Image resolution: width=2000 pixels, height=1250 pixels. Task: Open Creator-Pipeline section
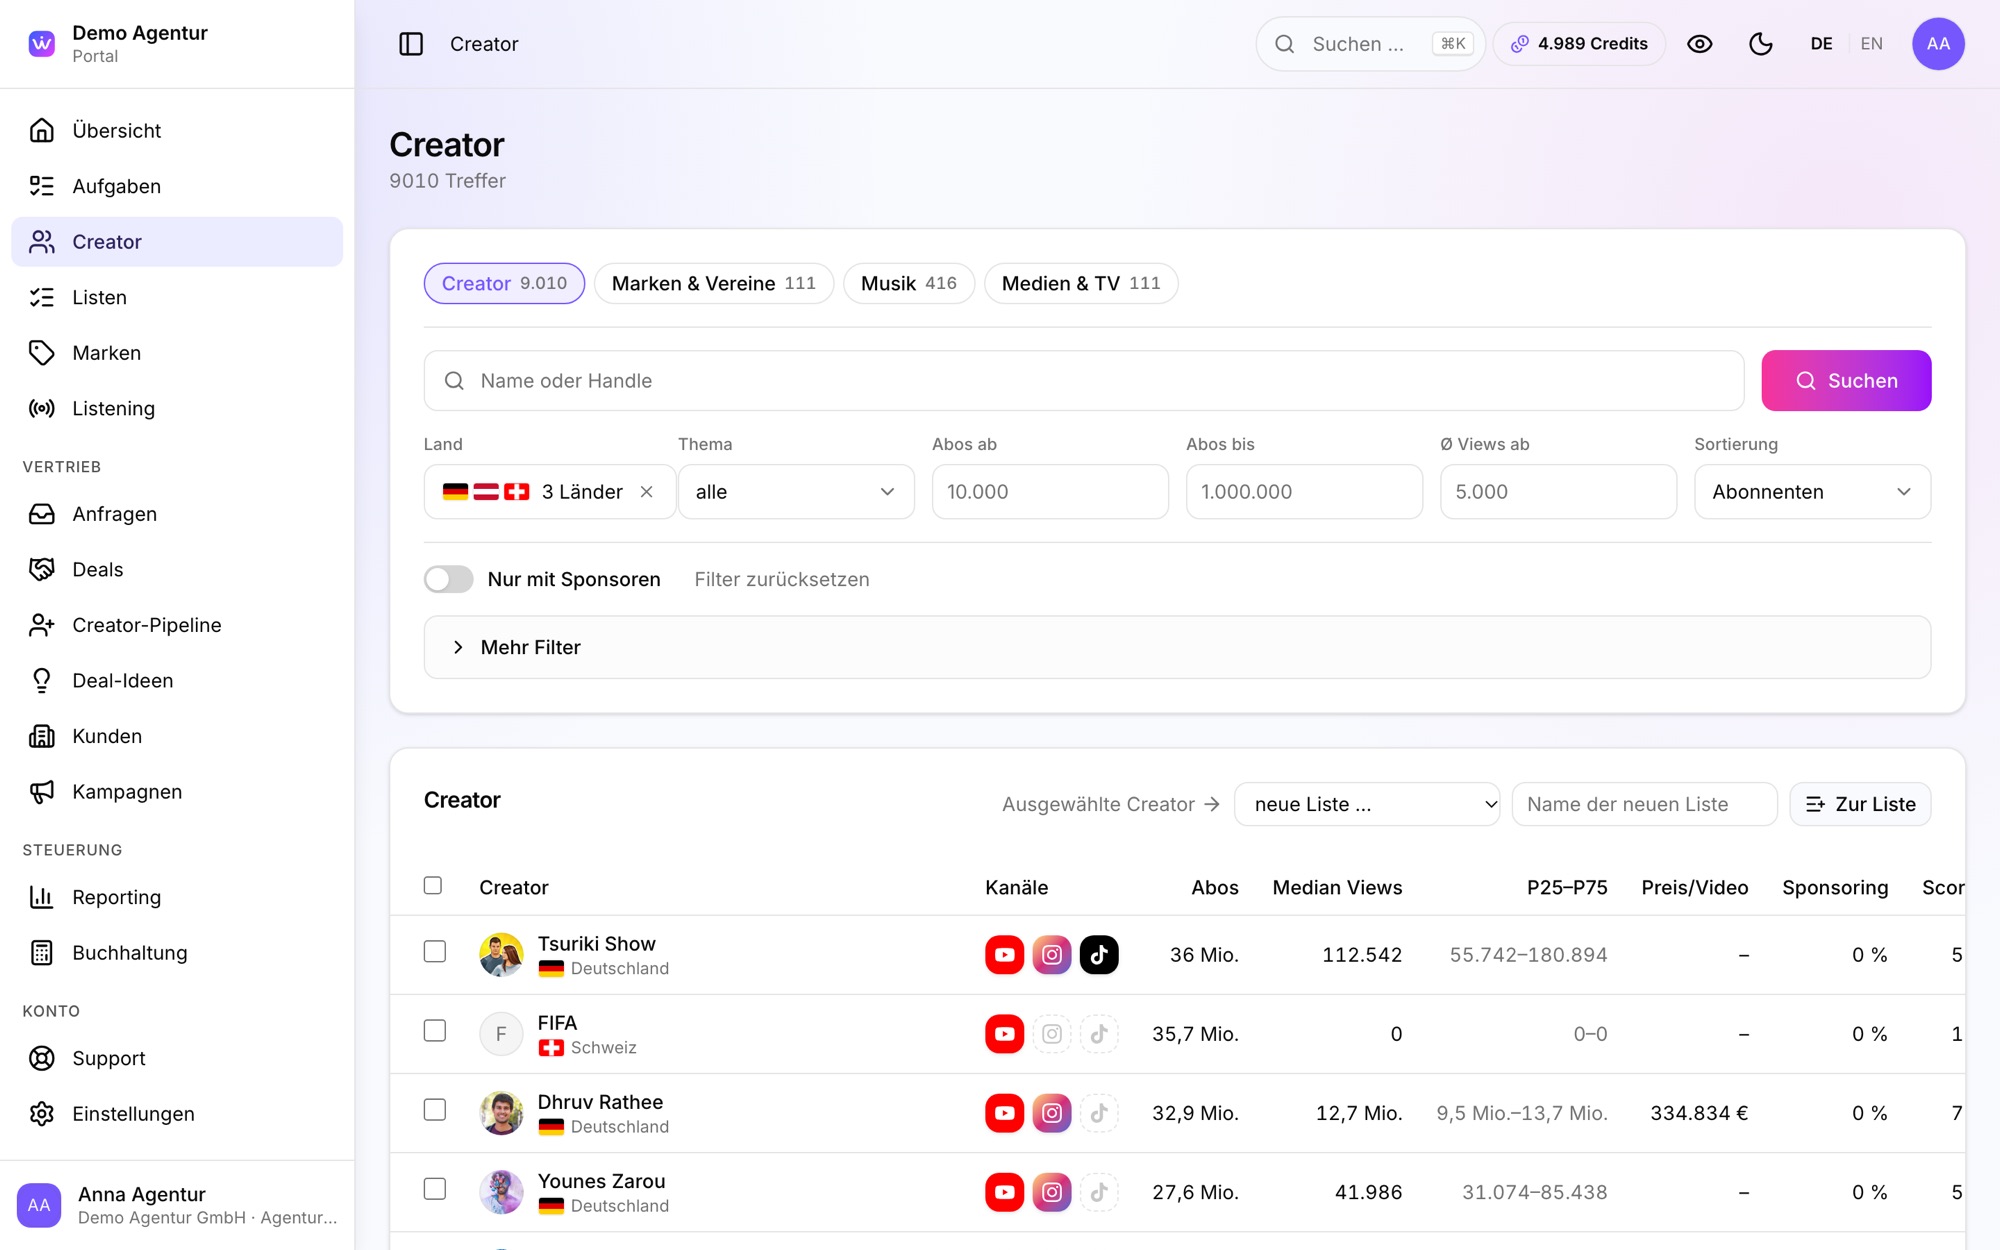coord(177,625)
